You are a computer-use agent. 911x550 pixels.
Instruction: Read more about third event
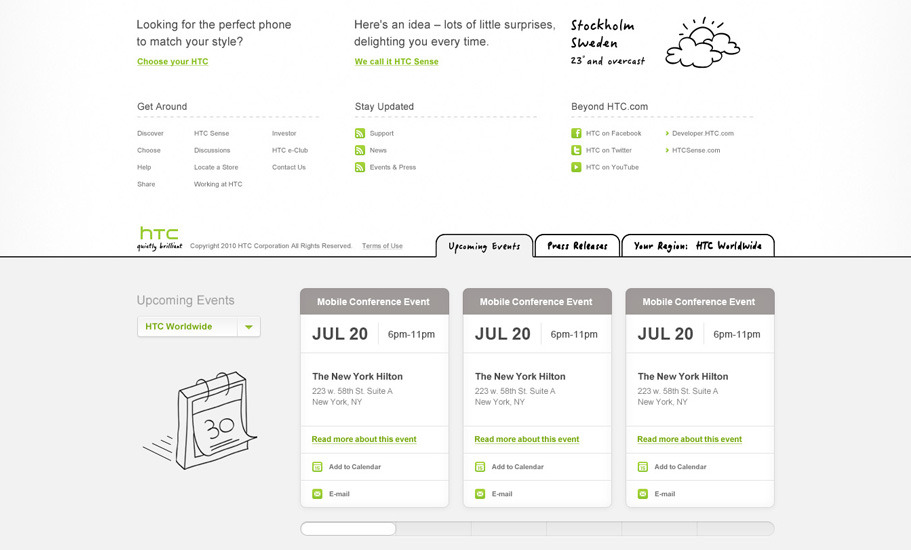689,439
